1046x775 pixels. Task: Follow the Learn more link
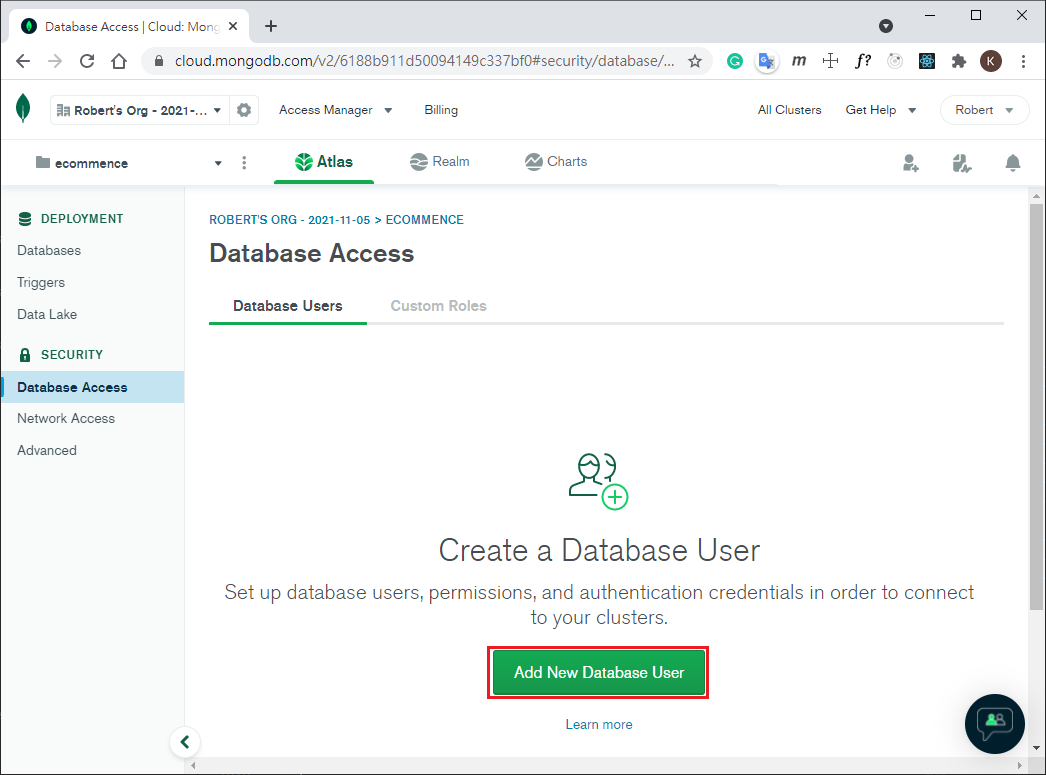[599, 724]
